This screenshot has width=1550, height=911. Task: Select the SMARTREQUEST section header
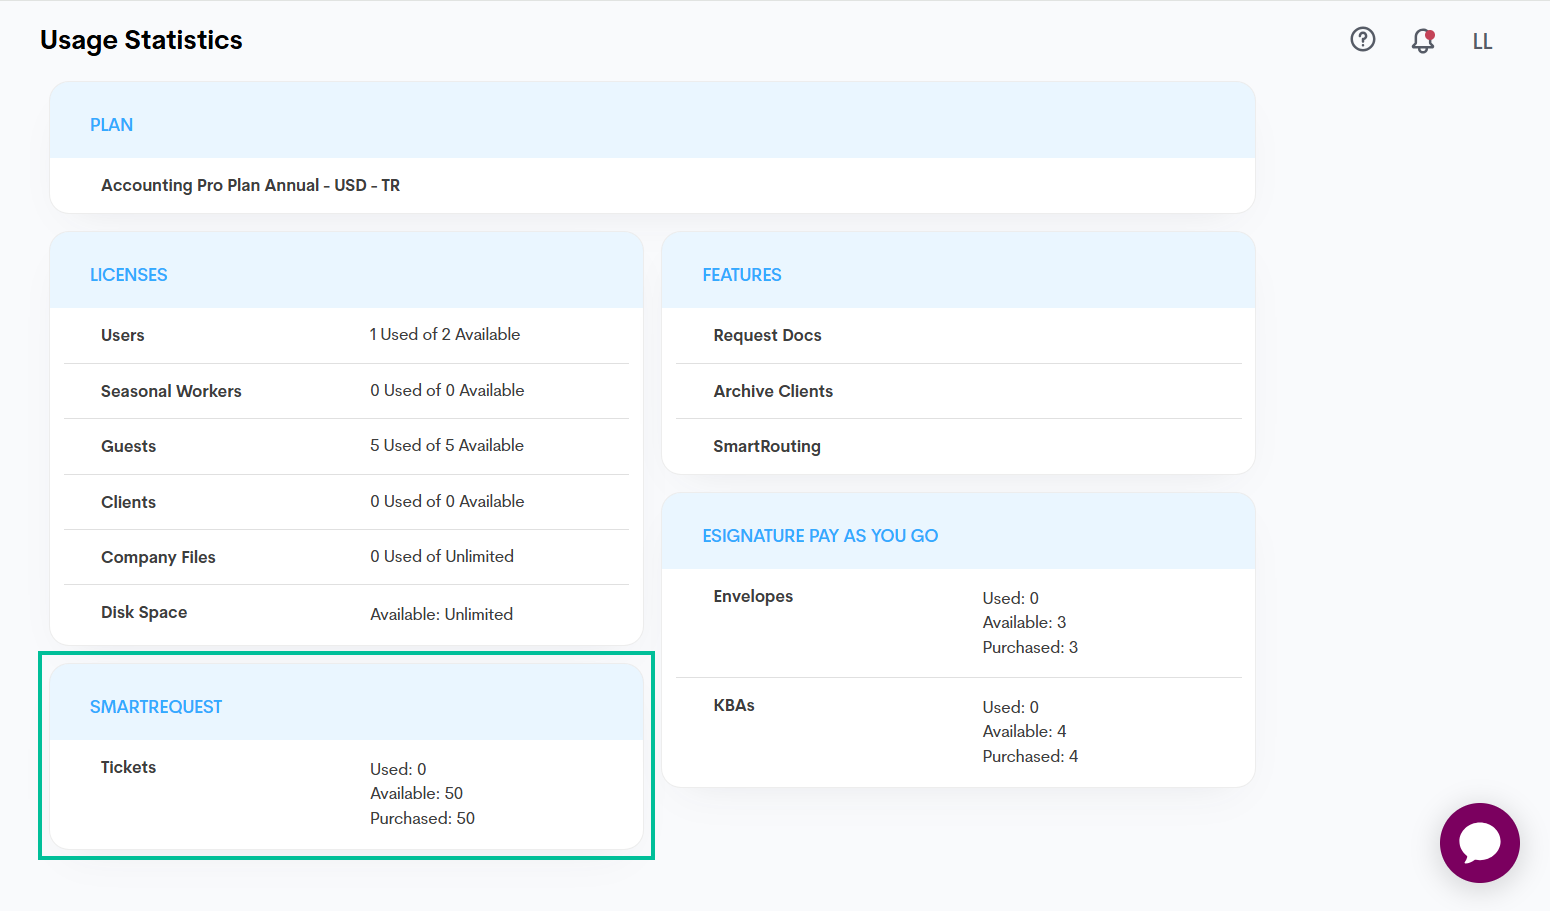(x=156, y=706)
